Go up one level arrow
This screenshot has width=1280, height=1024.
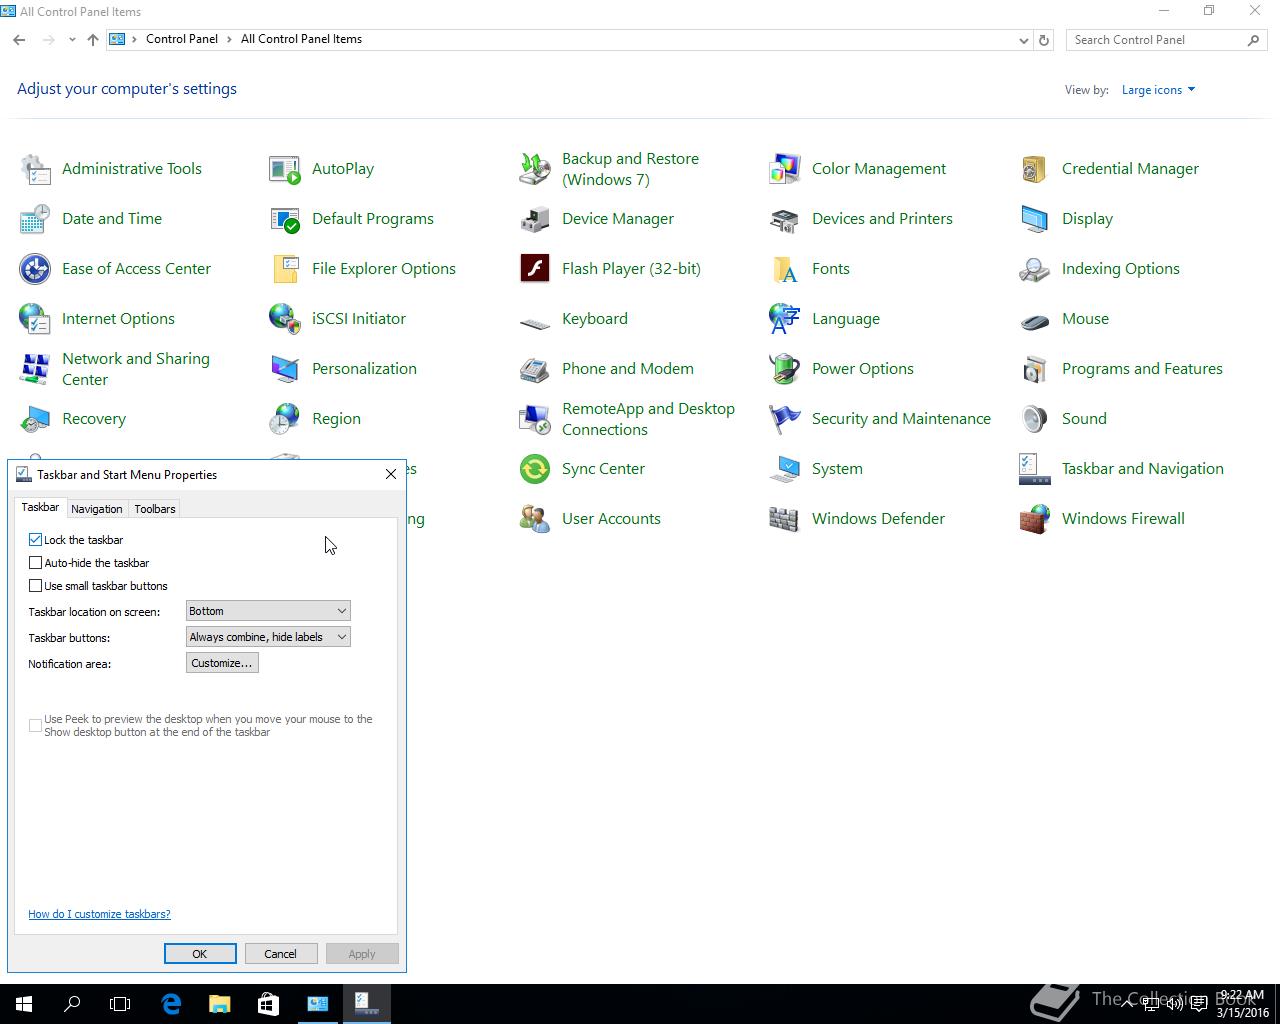93,40
